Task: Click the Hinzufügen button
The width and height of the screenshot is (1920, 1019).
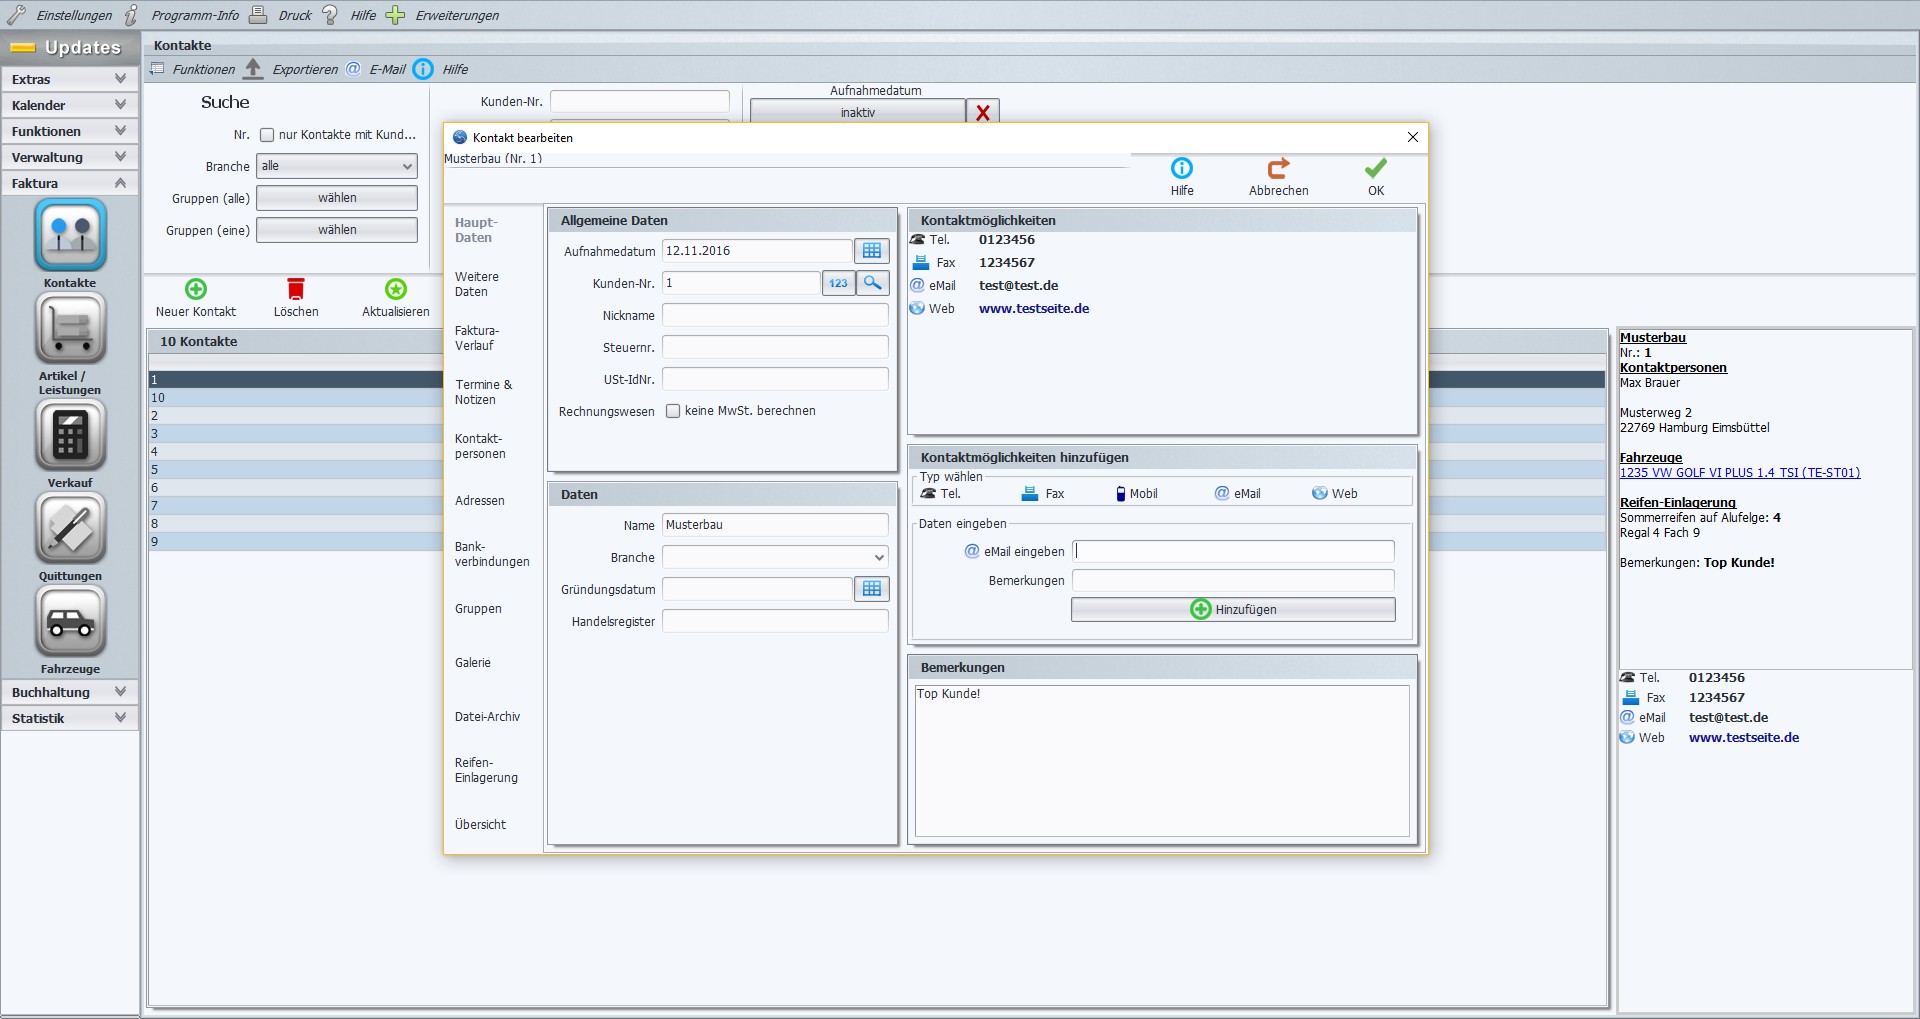Action: (x=1232, y=610)
